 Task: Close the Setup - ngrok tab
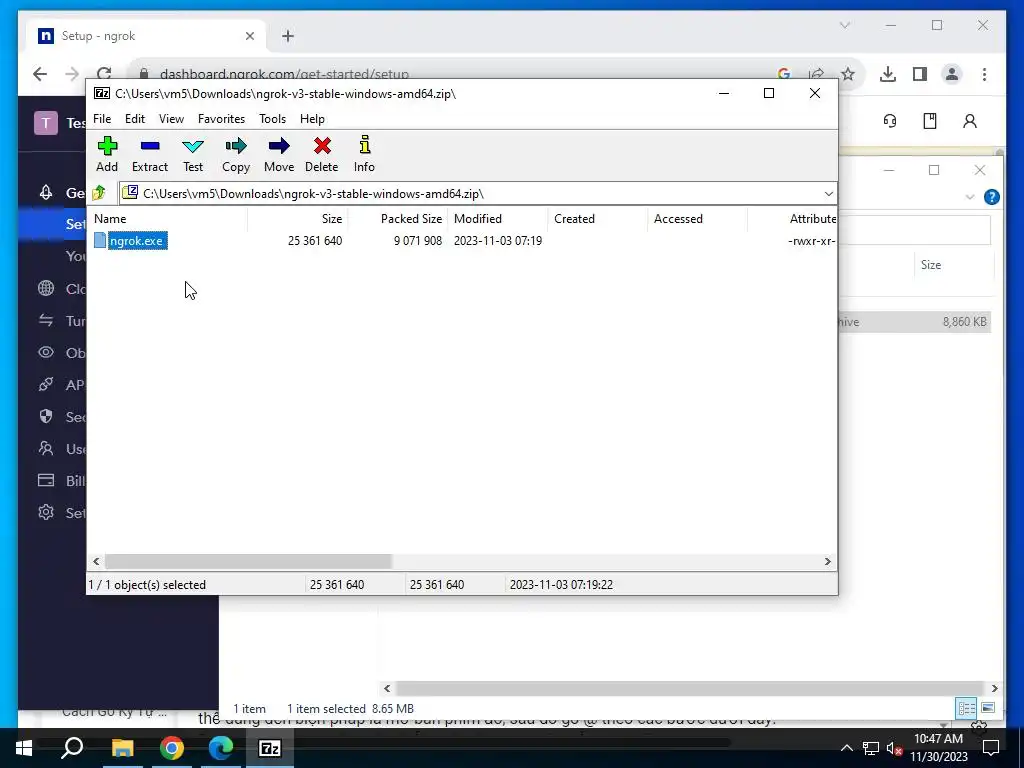tap(249, 36)
